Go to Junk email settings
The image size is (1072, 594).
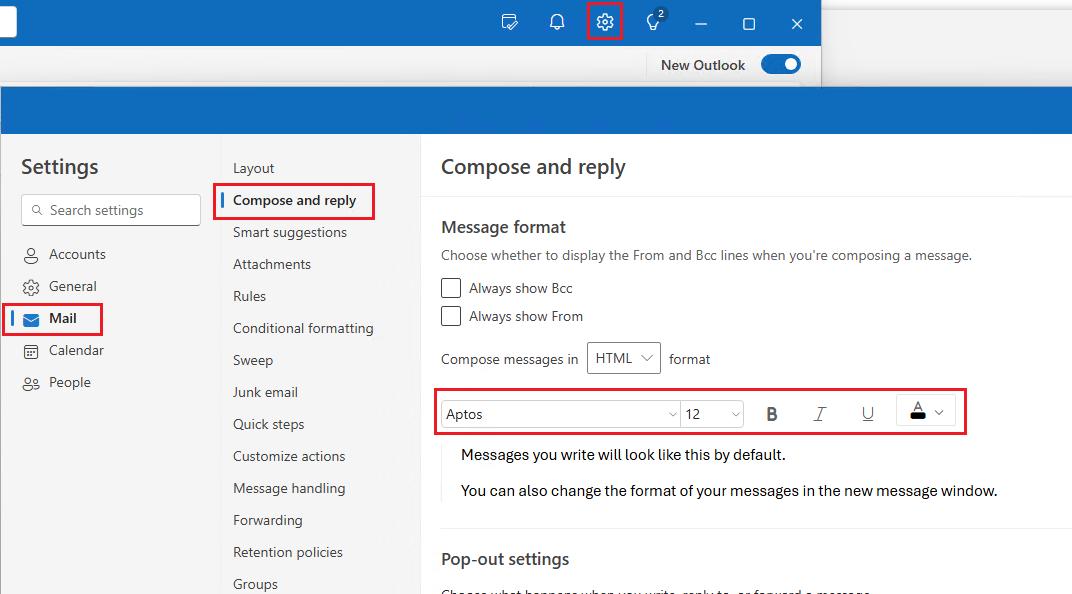pyautogui.click(x=265, y=392)
